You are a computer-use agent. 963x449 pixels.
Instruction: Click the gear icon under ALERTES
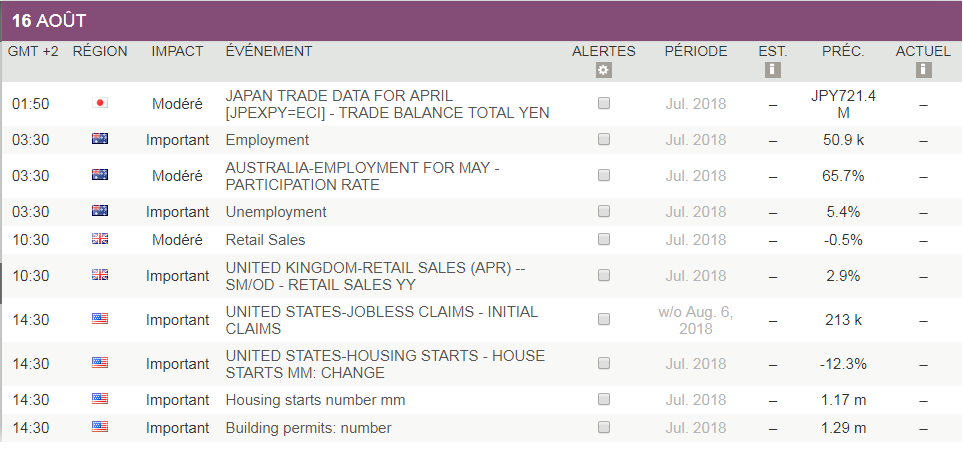[603, 70]
